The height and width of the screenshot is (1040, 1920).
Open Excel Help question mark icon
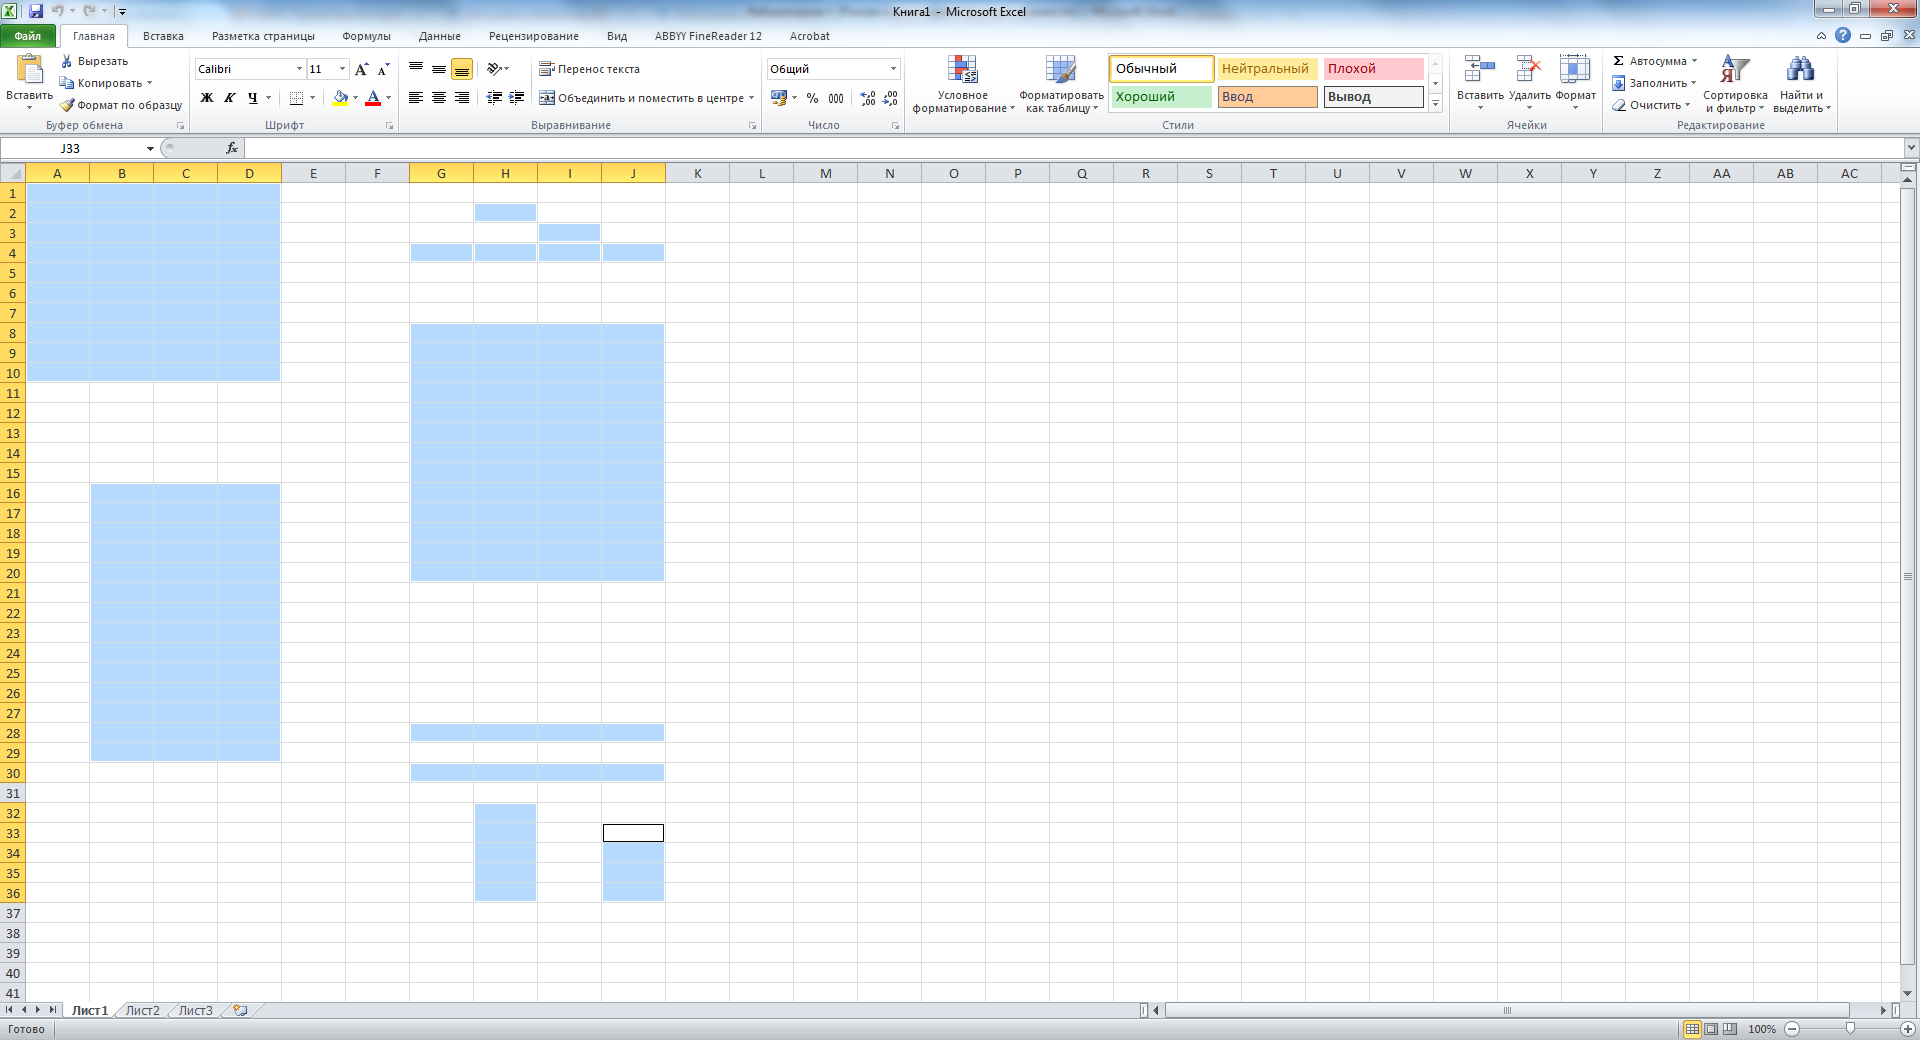pos(1843,35)
